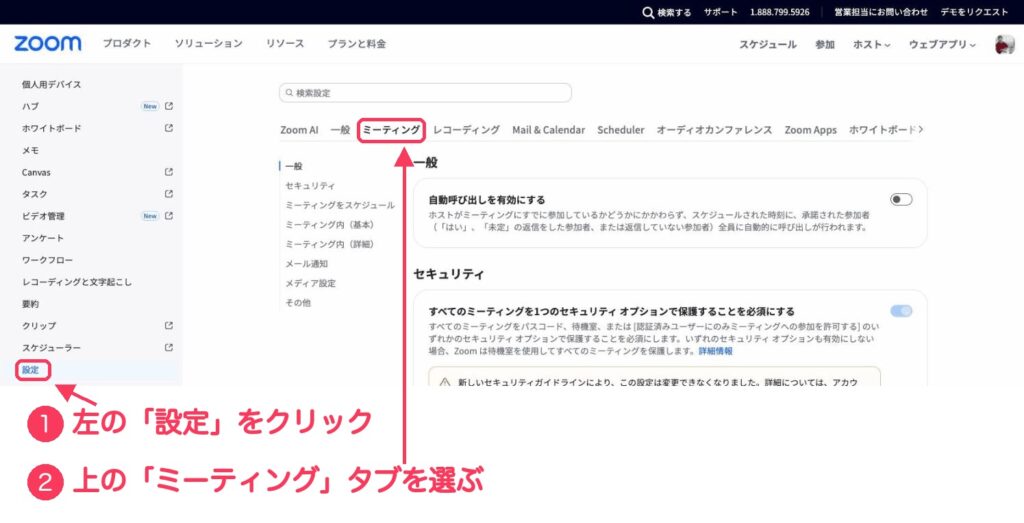Show more tabs with the right chevron
The height and width of the screenshot is (523, 1024).
tap(921, 129)
